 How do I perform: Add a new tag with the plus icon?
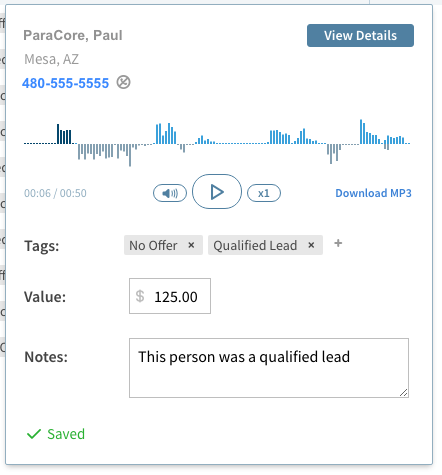[x=338, y=243]
